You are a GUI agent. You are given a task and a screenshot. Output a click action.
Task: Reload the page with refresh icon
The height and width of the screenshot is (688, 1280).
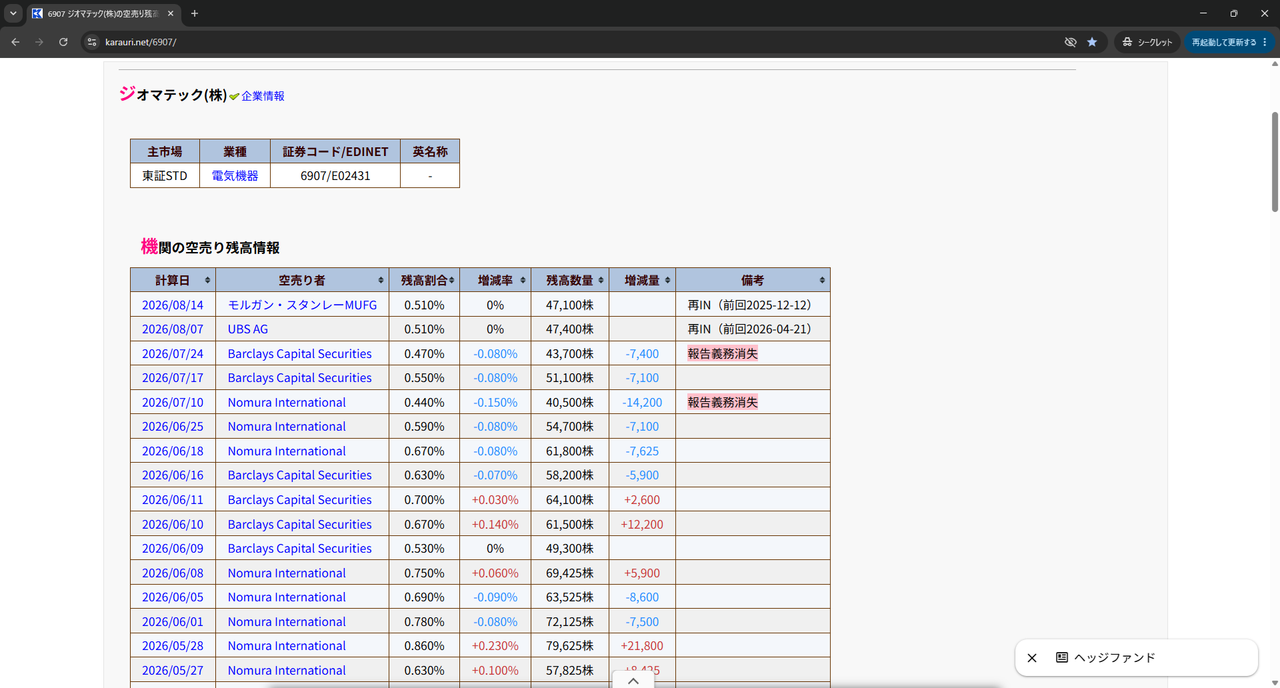63,42
